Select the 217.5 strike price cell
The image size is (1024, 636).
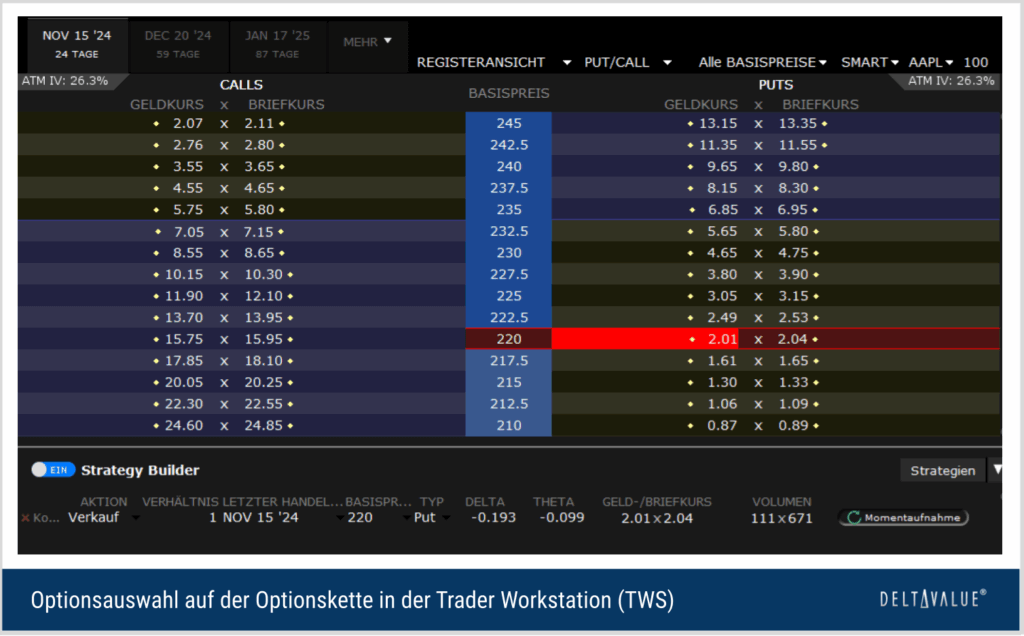pos(508,360)
